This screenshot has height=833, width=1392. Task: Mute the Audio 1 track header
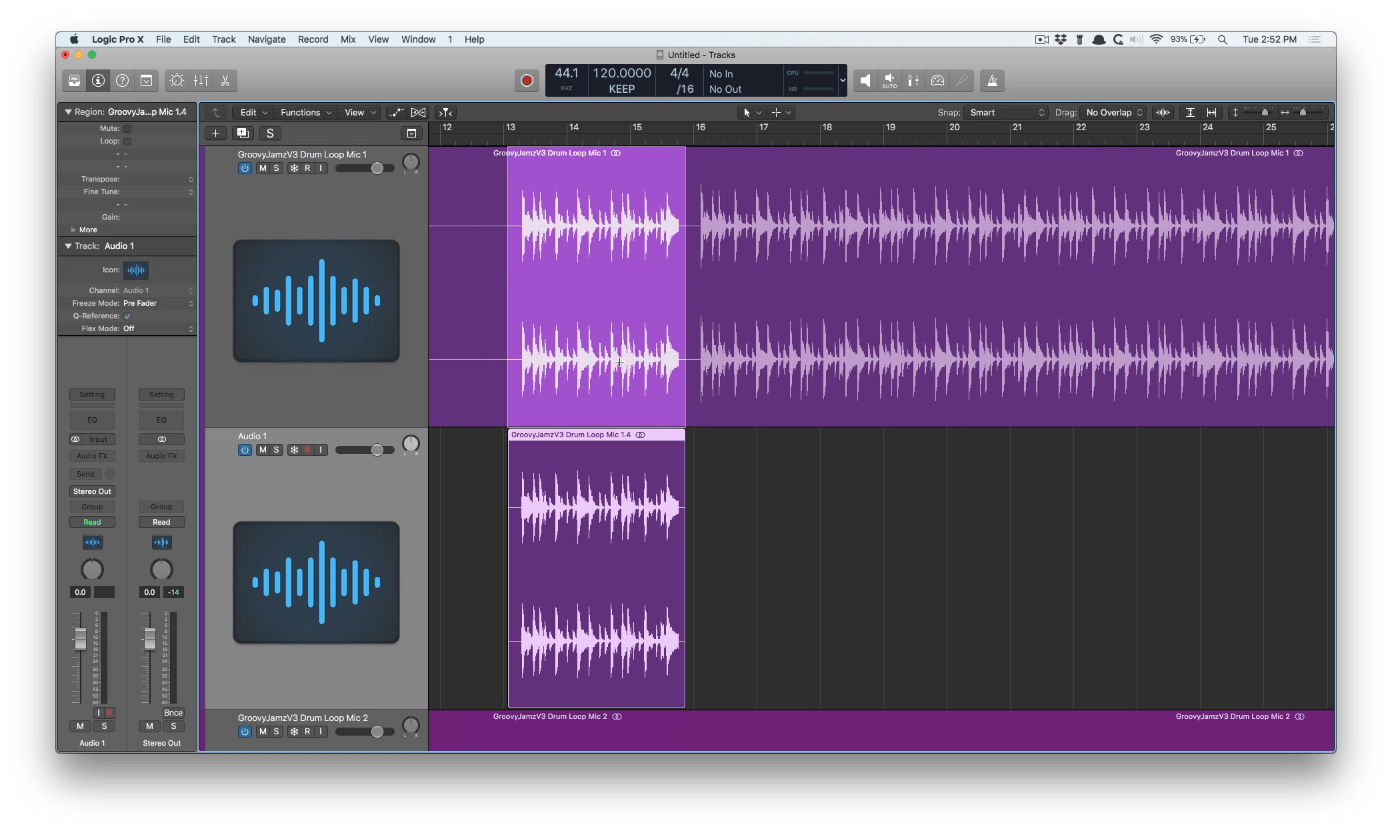click(x=263, y=450)
